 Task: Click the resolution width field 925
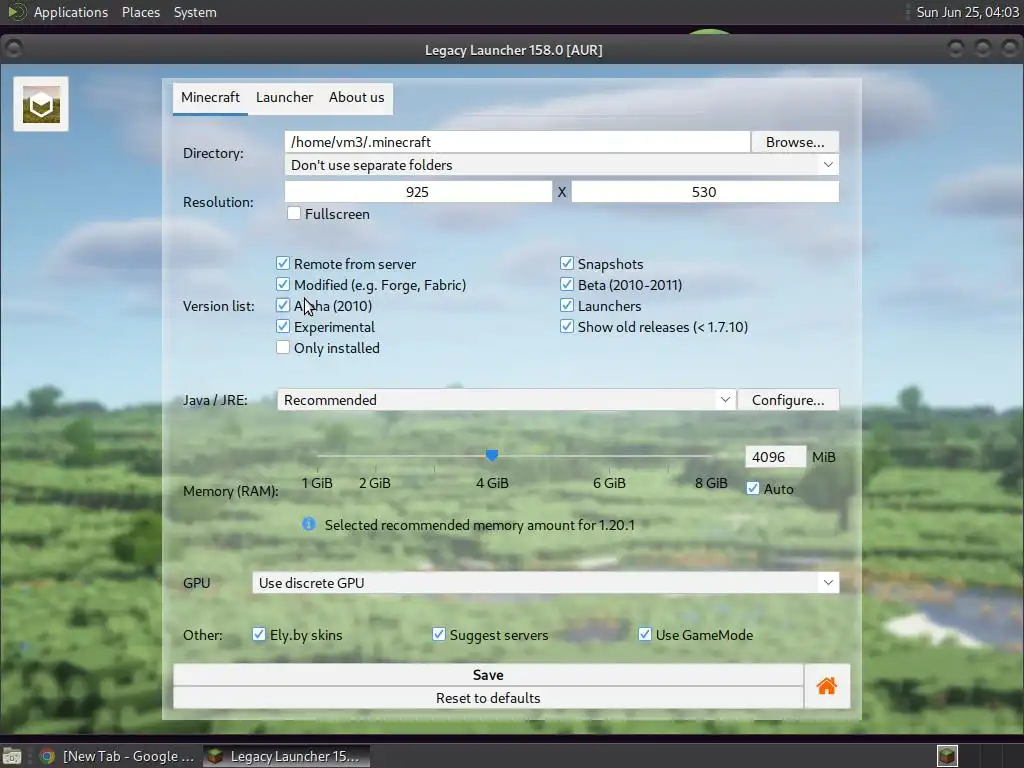pos(418,191)
